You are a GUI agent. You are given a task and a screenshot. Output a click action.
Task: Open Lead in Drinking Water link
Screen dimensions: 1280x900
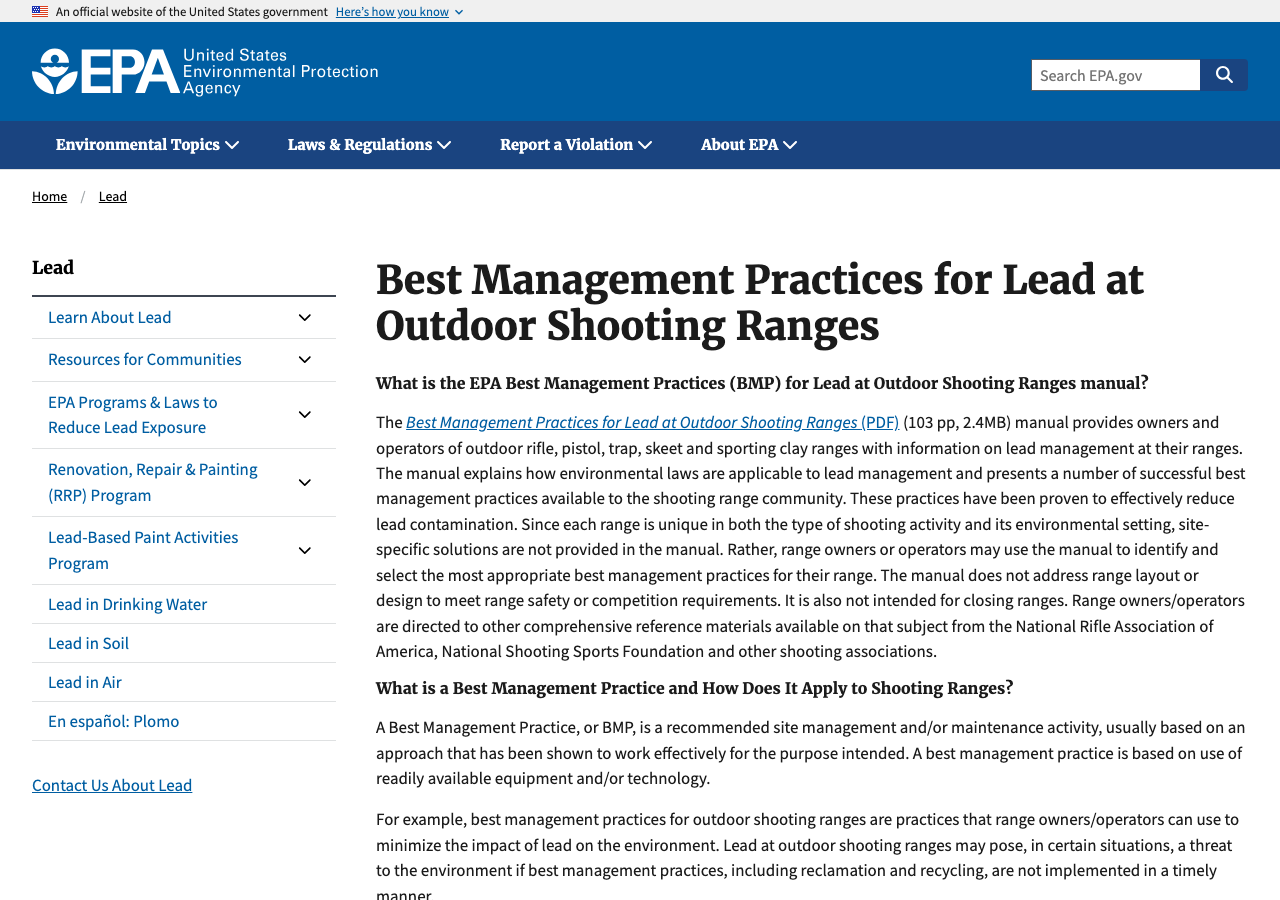click(x=128, y=604)
